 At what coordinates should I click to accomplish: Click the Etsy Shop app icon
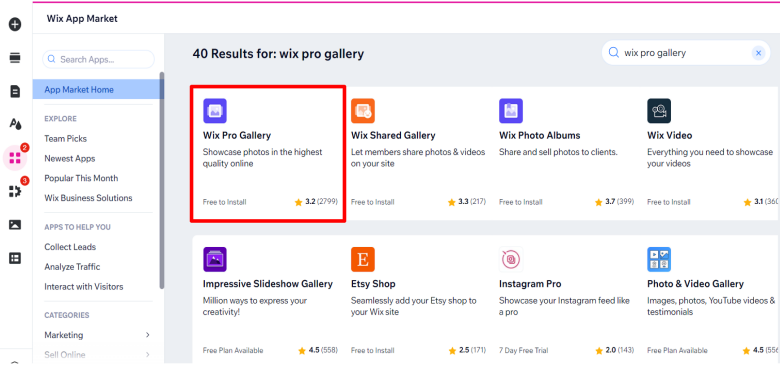[x=363, y=260]
